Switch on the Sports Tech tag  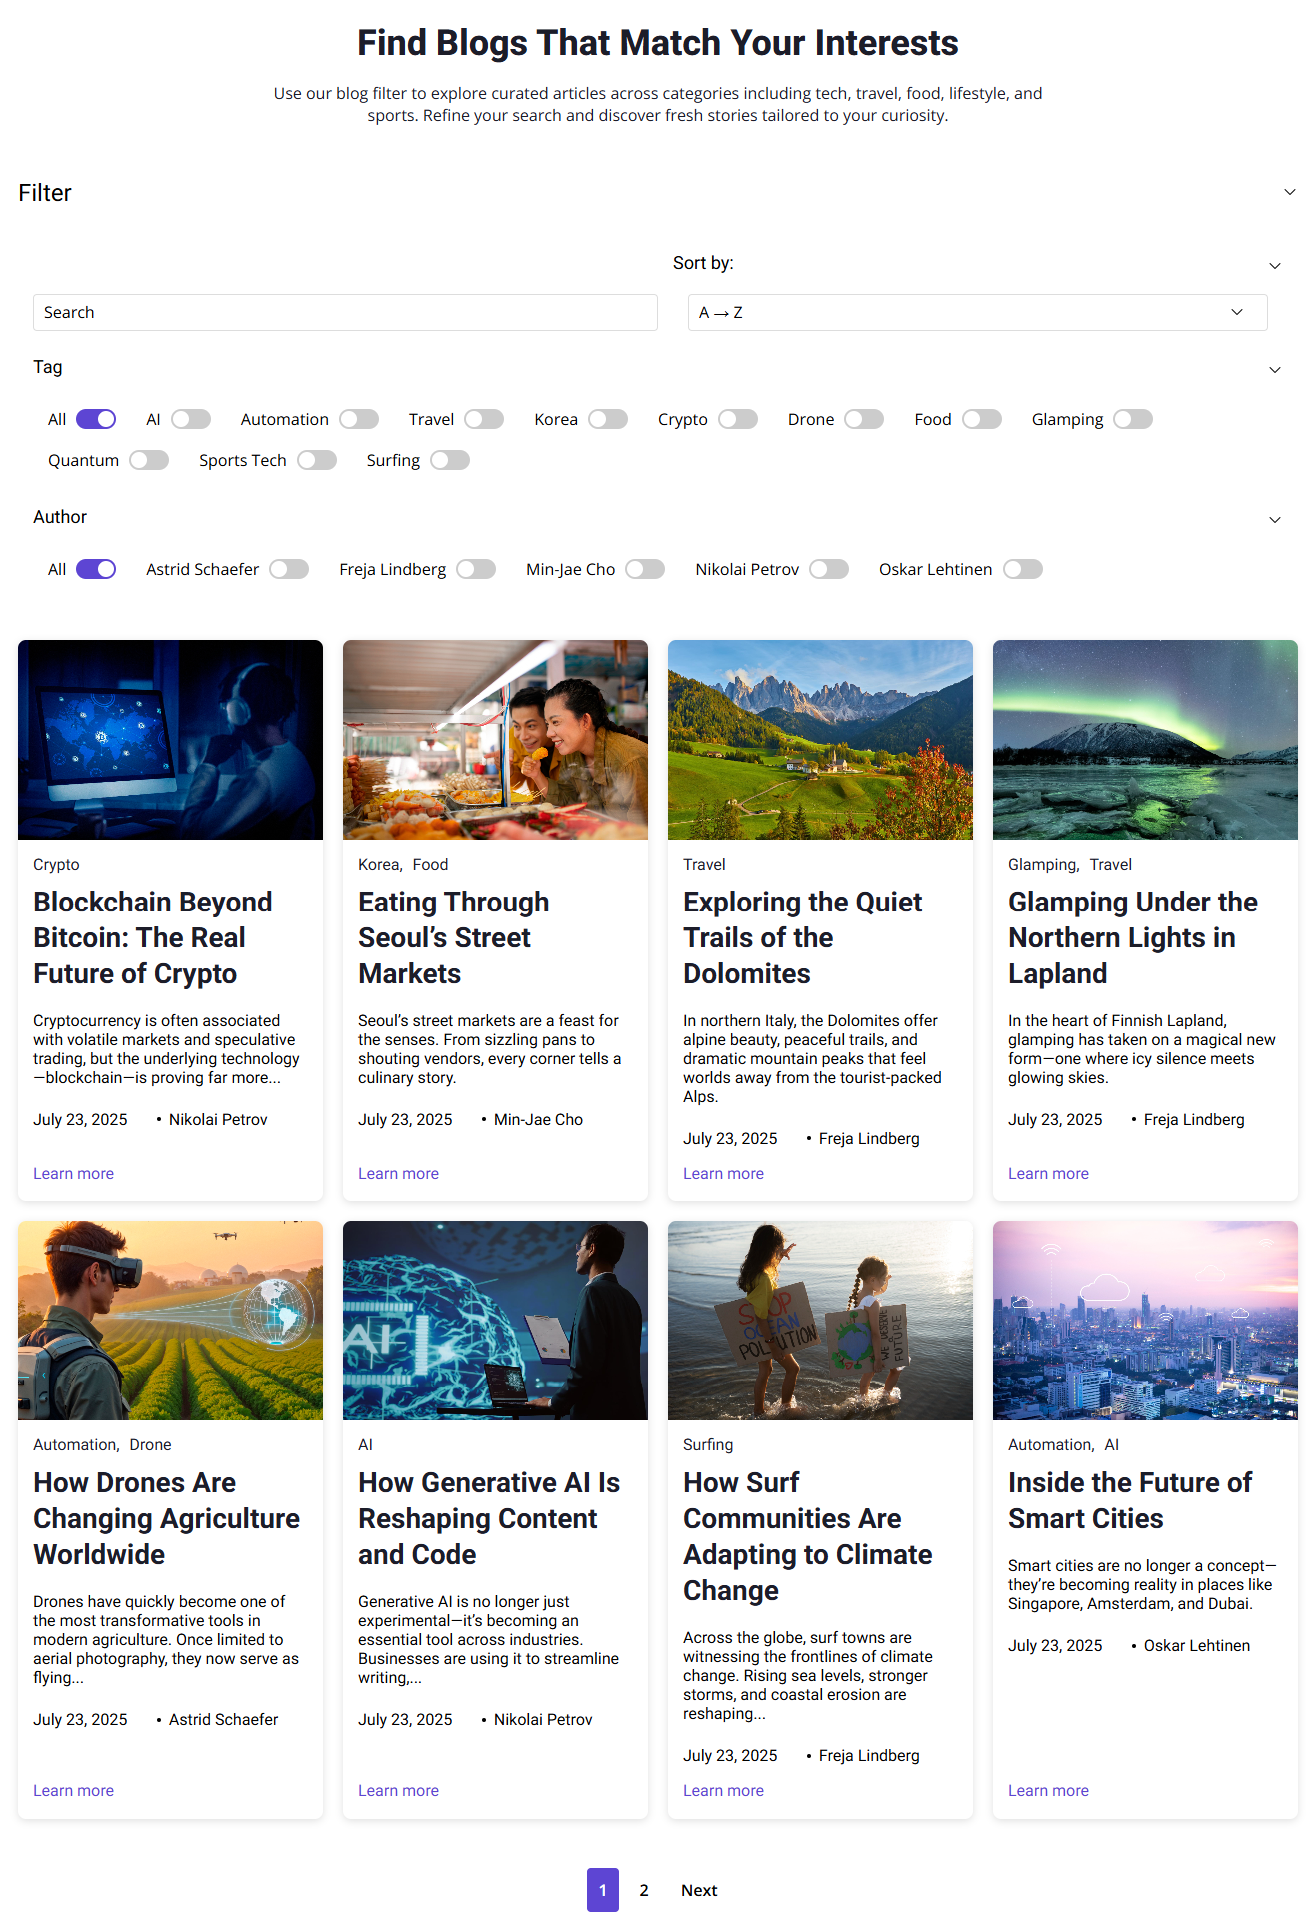316,460
